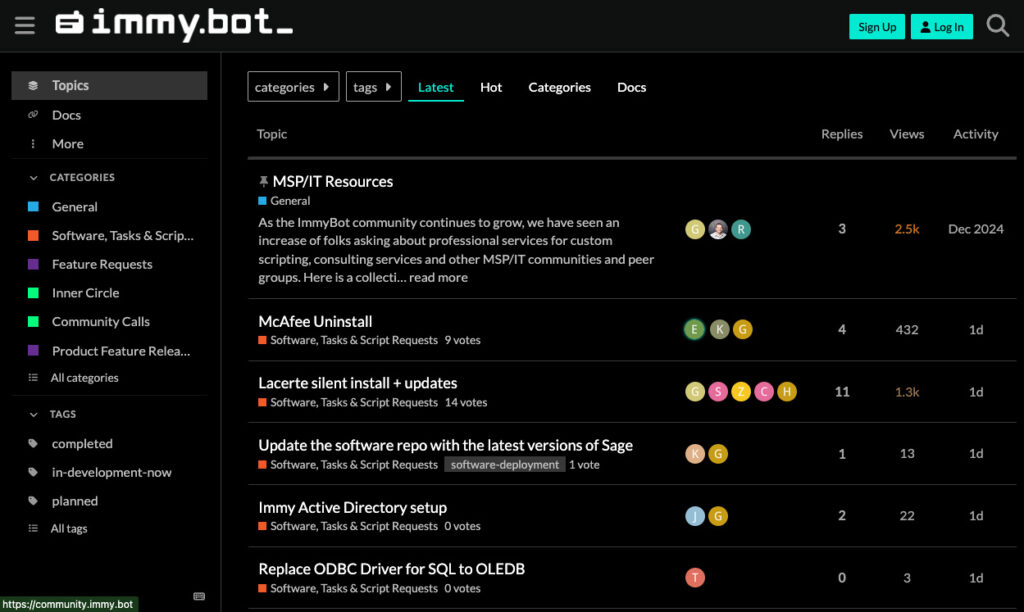Click the search magnifier icon

tap(997, 26)
